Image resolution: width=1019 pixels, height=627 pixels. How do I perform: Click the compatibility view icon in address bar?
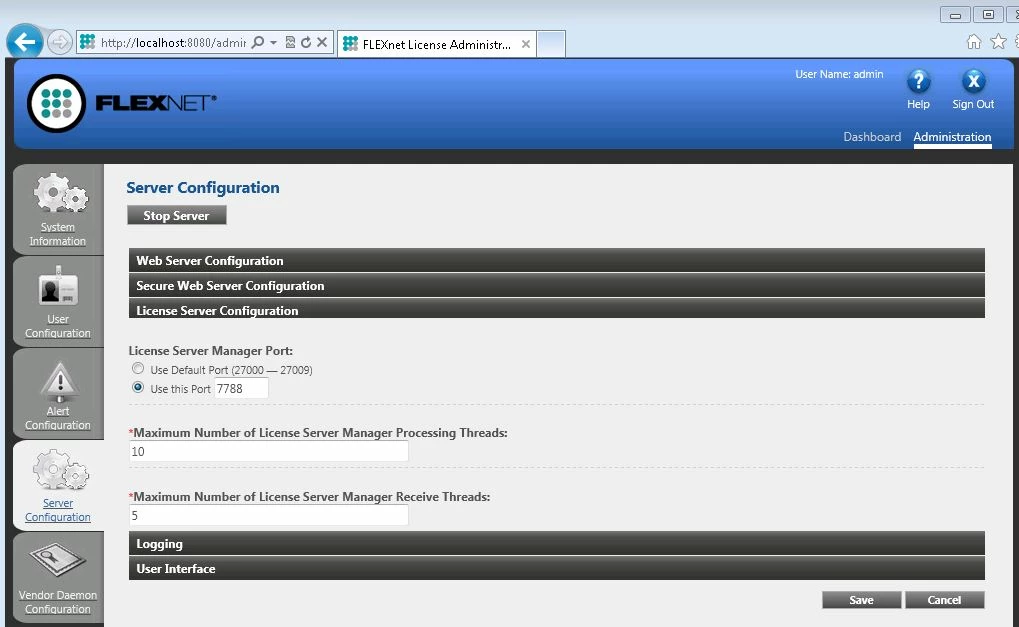(x=290, y=42)
